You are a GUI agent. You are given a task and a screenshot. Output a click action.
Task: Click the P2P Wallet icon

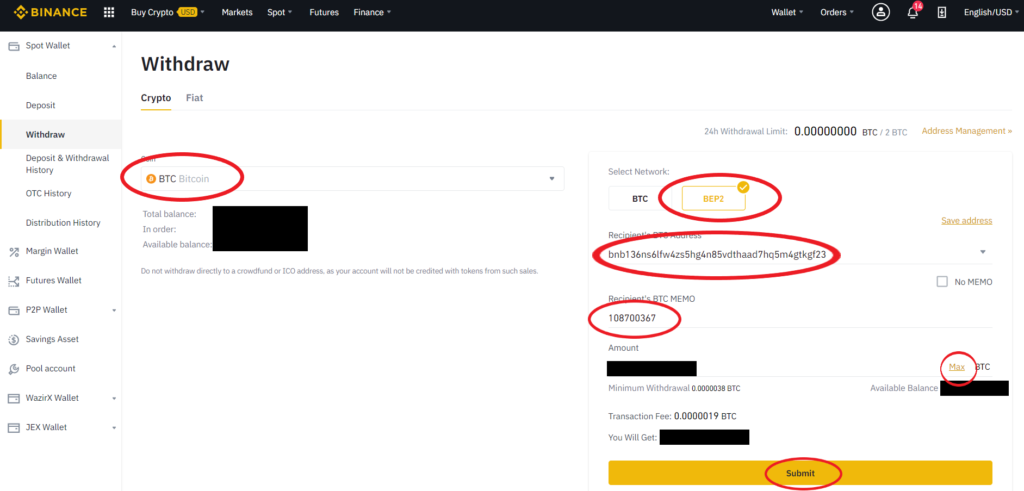pyautogui.click(x=13, y=310)
